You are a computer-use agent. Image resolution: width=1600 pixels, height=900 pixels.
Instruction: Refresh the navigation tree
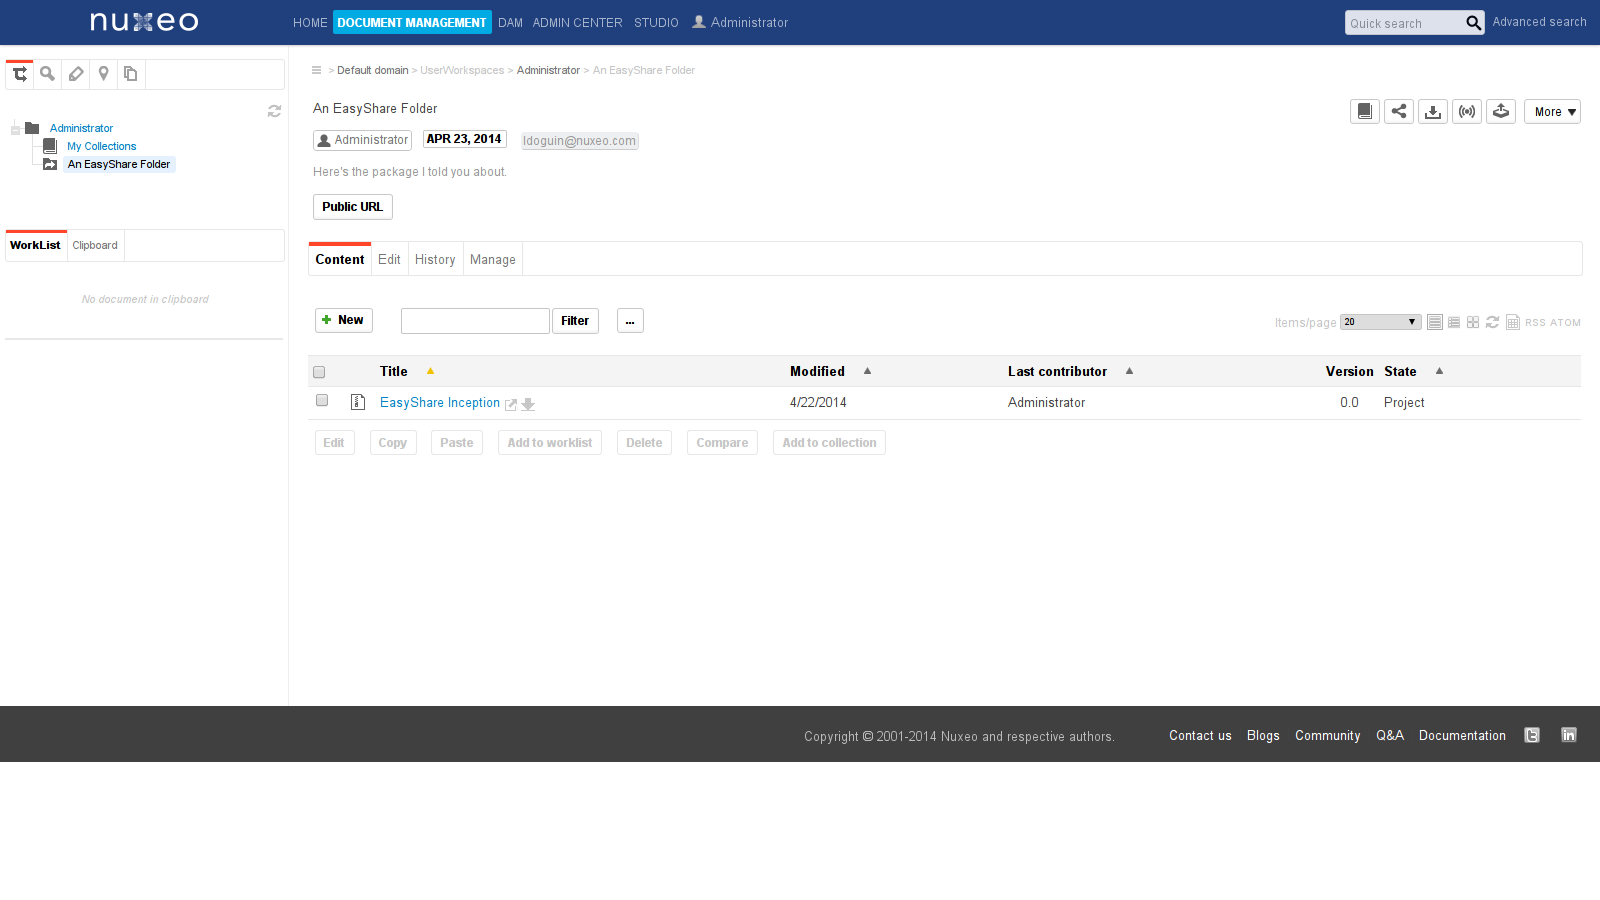click(274, 111)
